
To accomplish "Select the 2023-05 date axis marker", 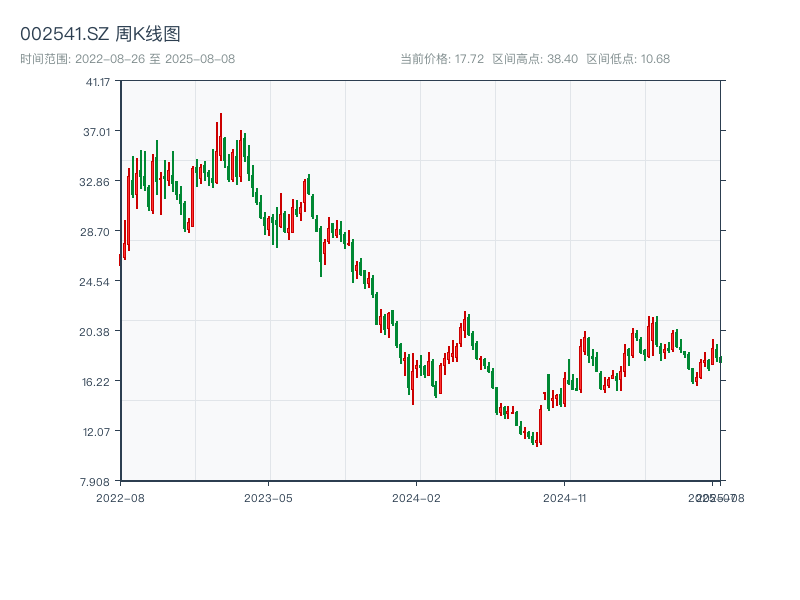I will 268,497.
